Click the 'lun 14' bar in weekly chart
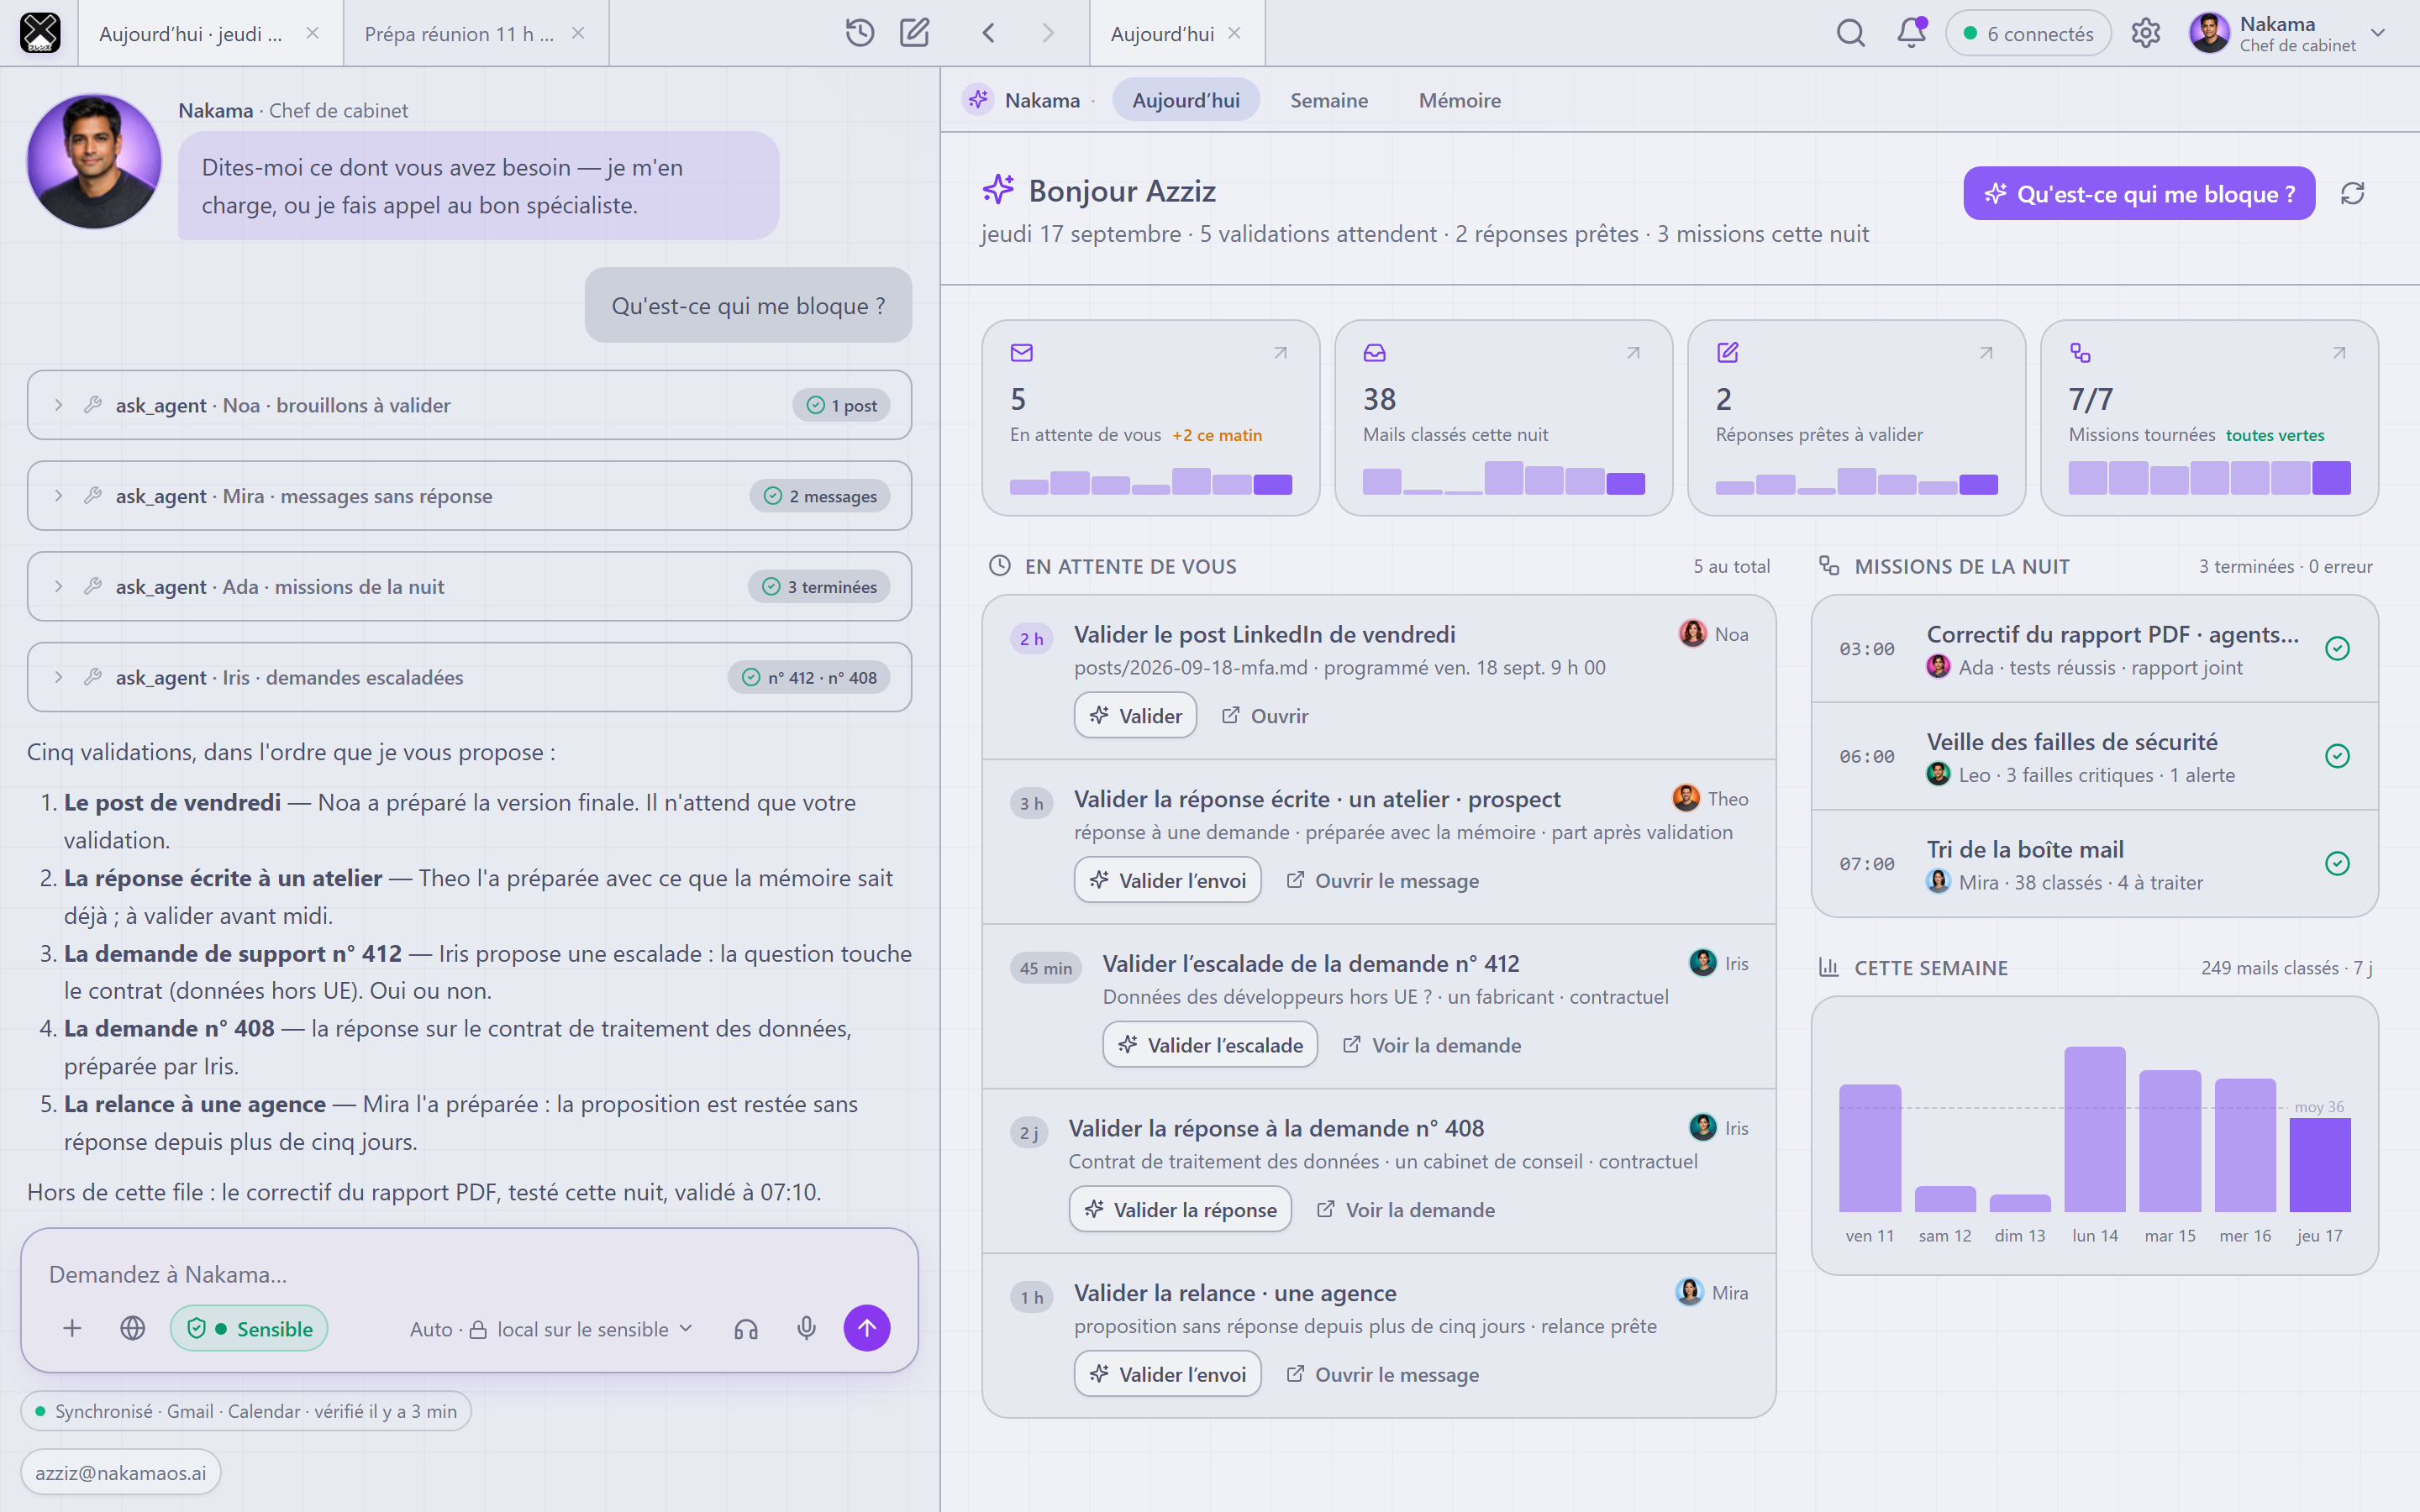This screenshot has width=2420, height=1512. pyautogui.click(x=2095, y=1129)
